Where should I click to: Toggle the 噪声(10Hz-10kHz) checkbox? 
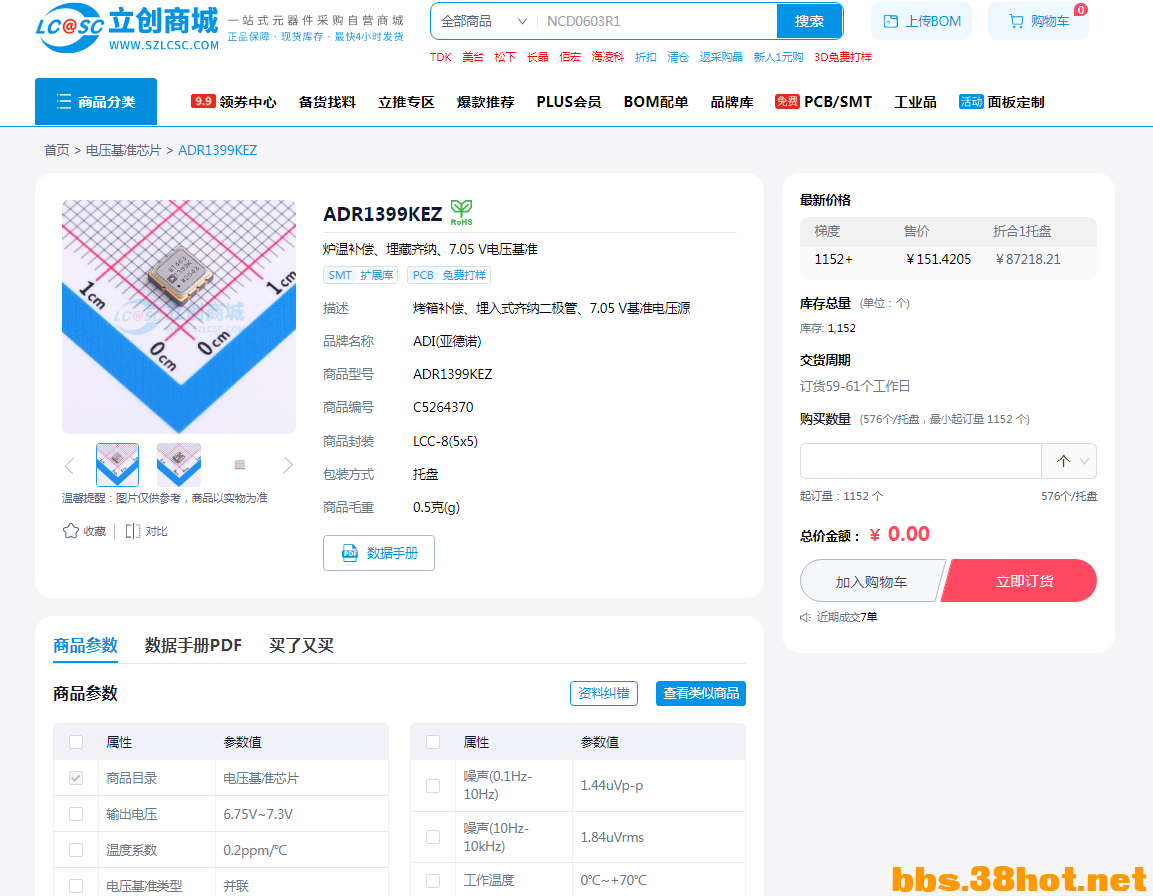tap(433, 837)
